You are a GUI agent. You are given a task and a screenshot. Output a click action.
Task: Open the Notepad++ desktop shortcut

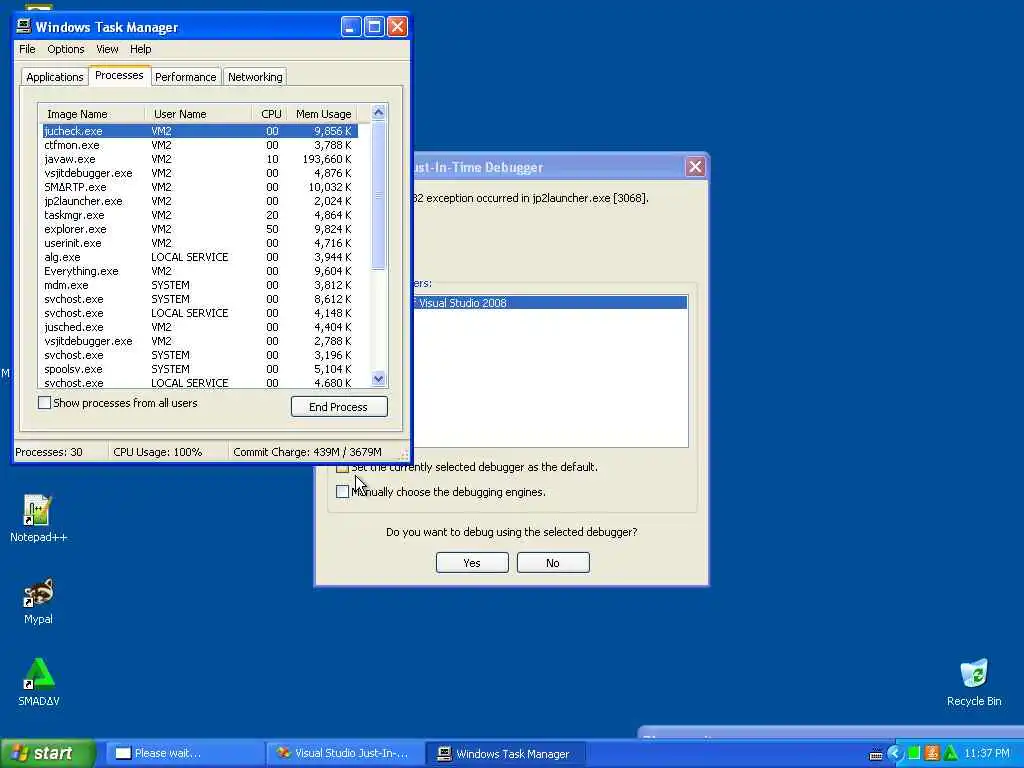[37, 518]
